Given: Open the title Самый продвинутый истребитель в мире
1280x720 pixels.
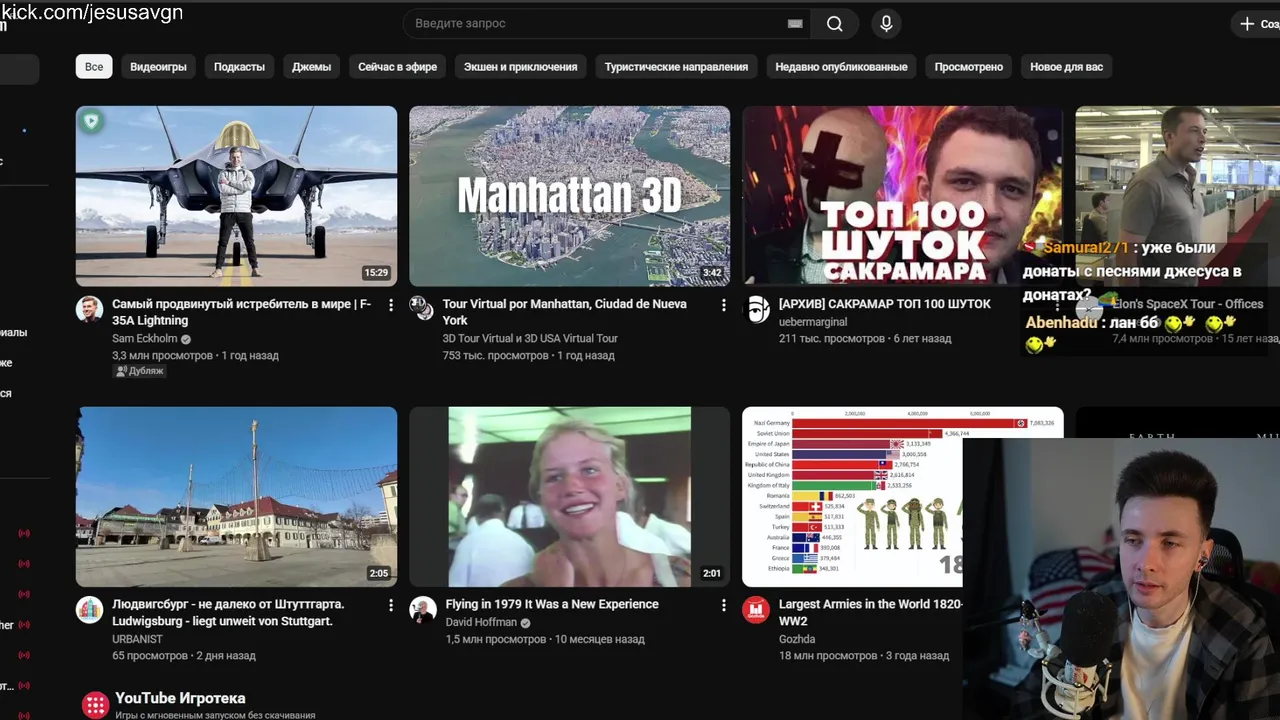Looking at the screenshot, I should tap(241, 312).
